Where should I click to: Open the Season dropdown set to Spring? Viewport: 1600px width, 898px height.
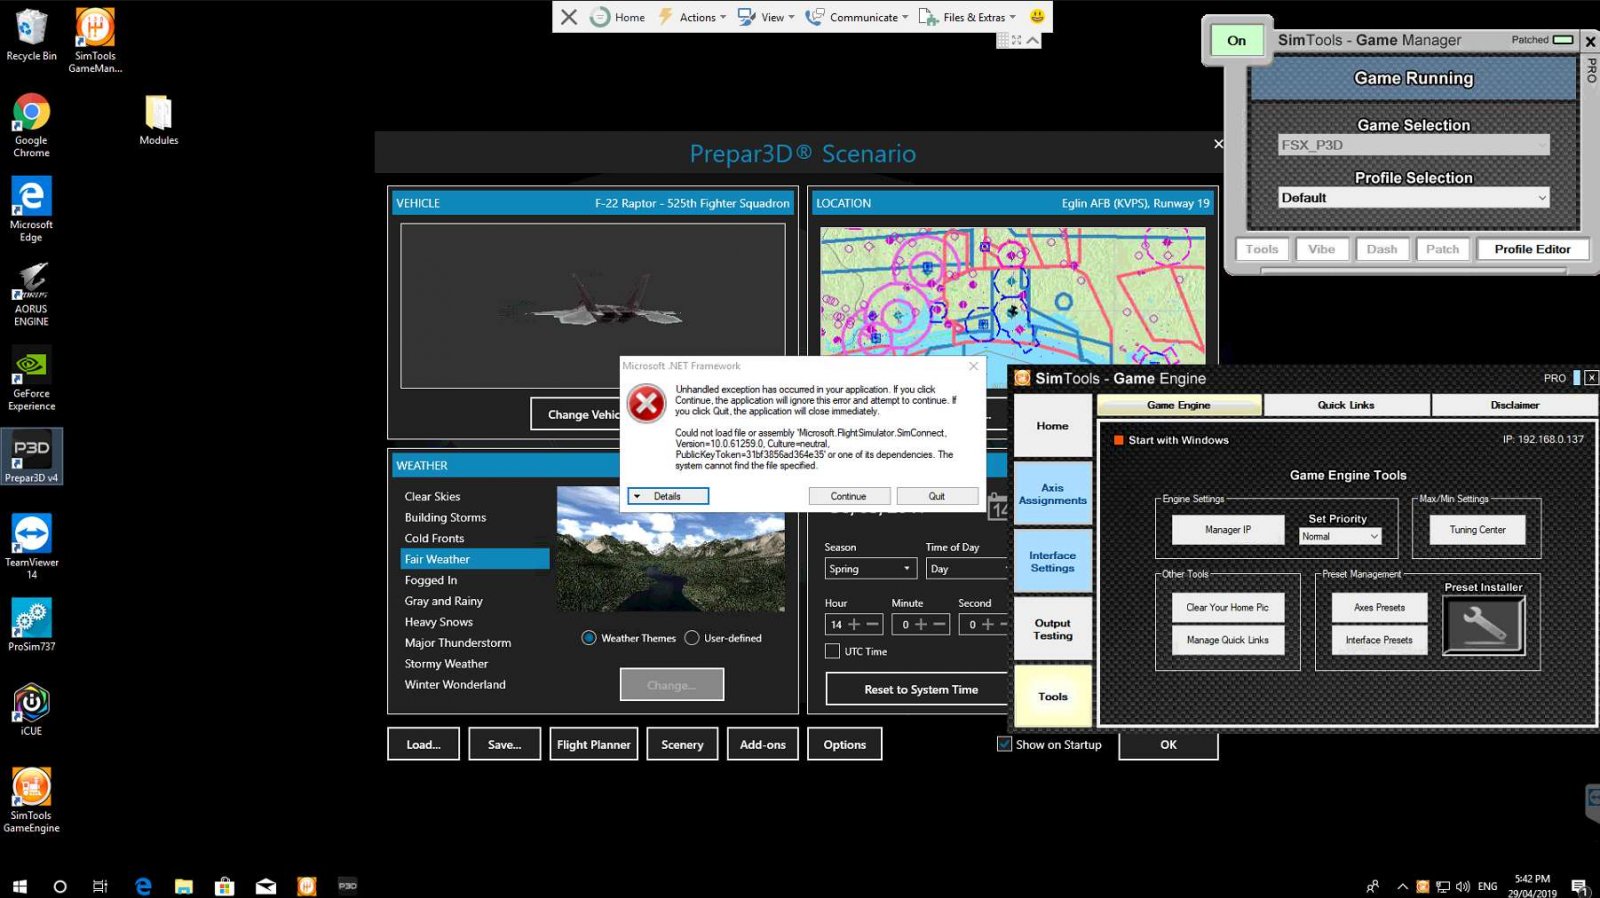coord(871,569)
